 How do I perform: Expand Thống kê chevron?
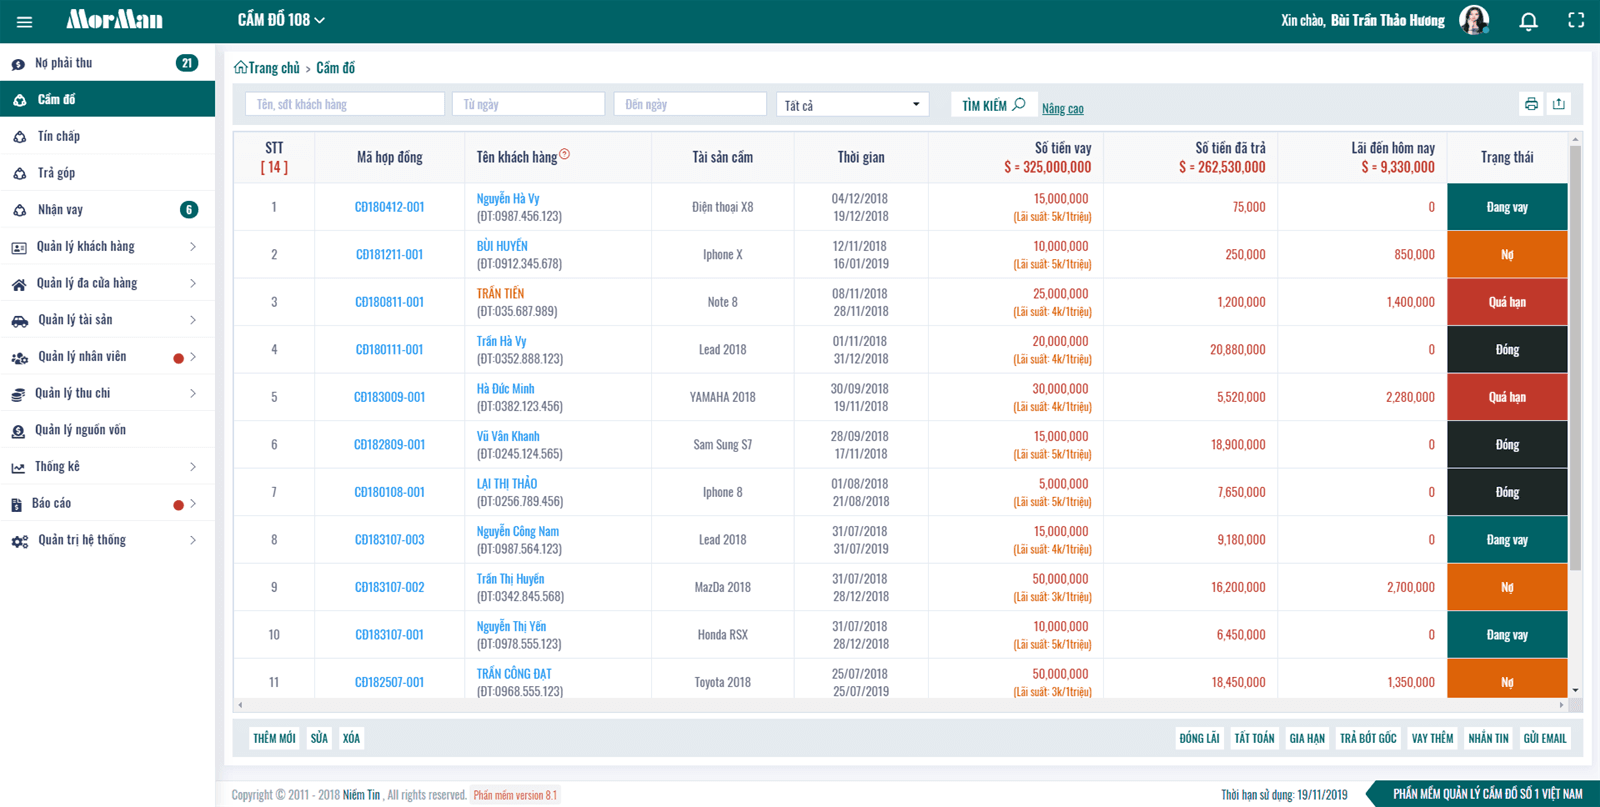193,467
